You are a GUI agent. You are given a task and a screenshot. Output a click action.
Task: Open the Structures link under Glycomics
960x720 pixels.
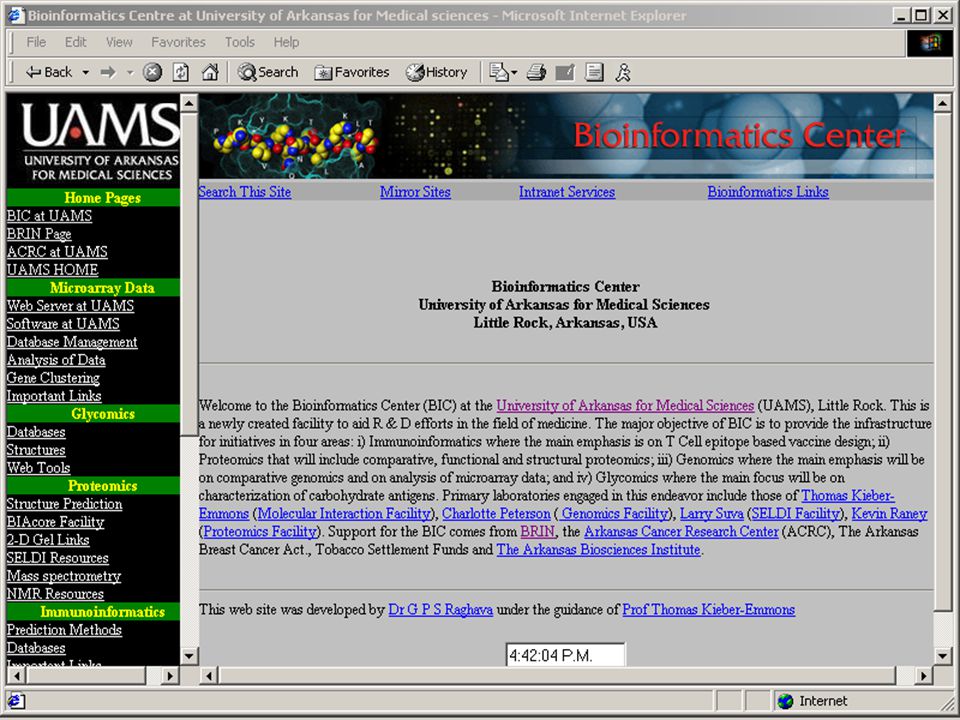(36, 450)
